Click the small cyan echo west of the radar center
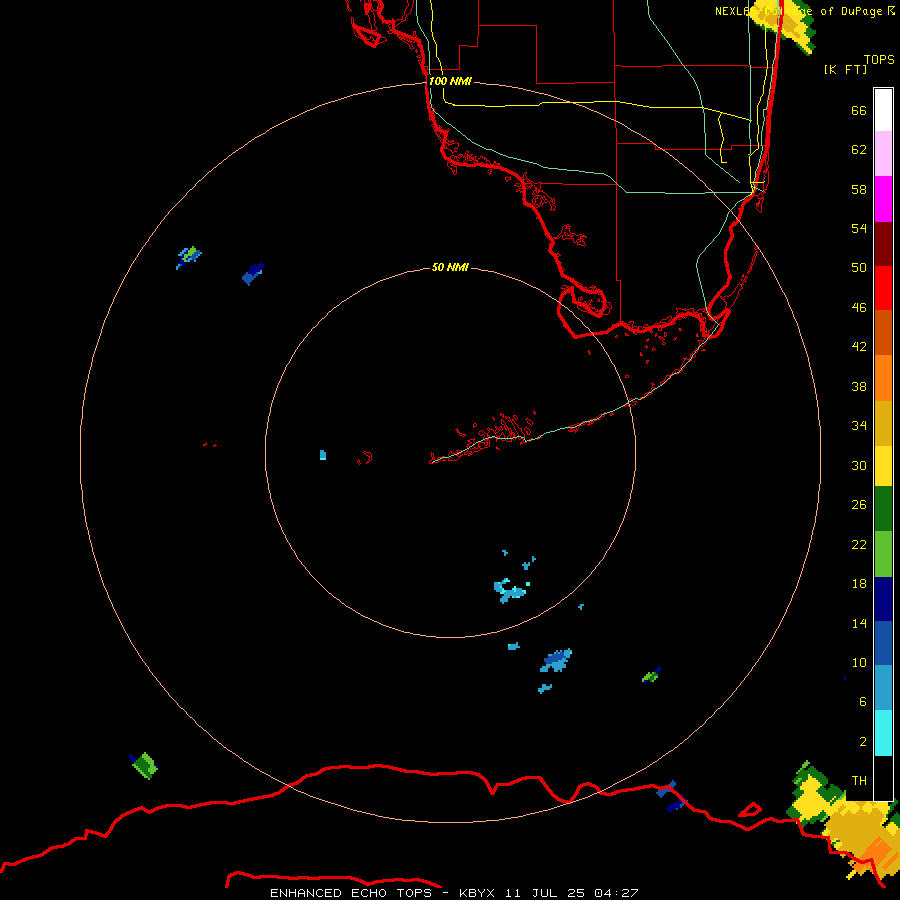 (323, 455)
